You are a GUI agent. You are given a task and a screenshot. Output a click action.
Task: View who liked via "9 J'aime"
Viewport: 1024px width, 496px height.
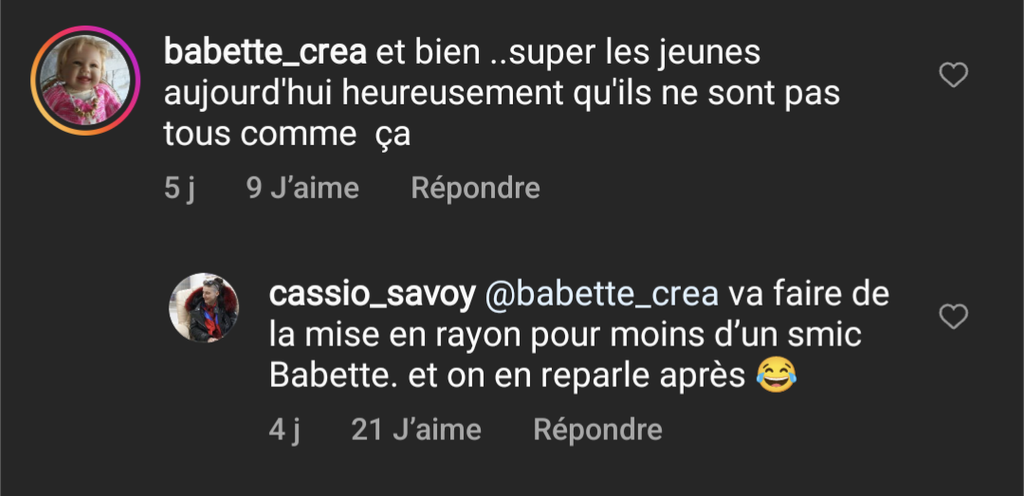(302, 188)
